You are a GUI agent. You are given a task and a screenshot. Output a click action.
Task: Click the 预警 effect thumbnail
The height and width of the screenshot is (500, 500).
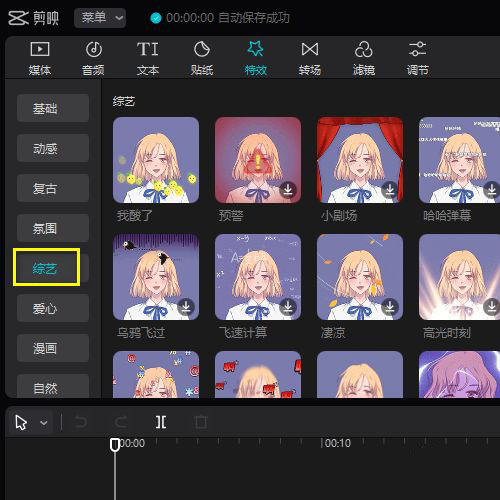258,160
